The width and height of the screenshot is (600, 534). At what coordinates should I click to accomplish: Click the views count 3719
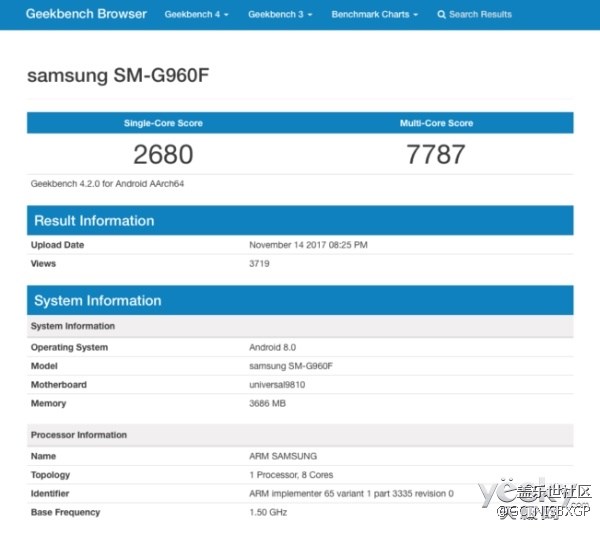[259, 264]
